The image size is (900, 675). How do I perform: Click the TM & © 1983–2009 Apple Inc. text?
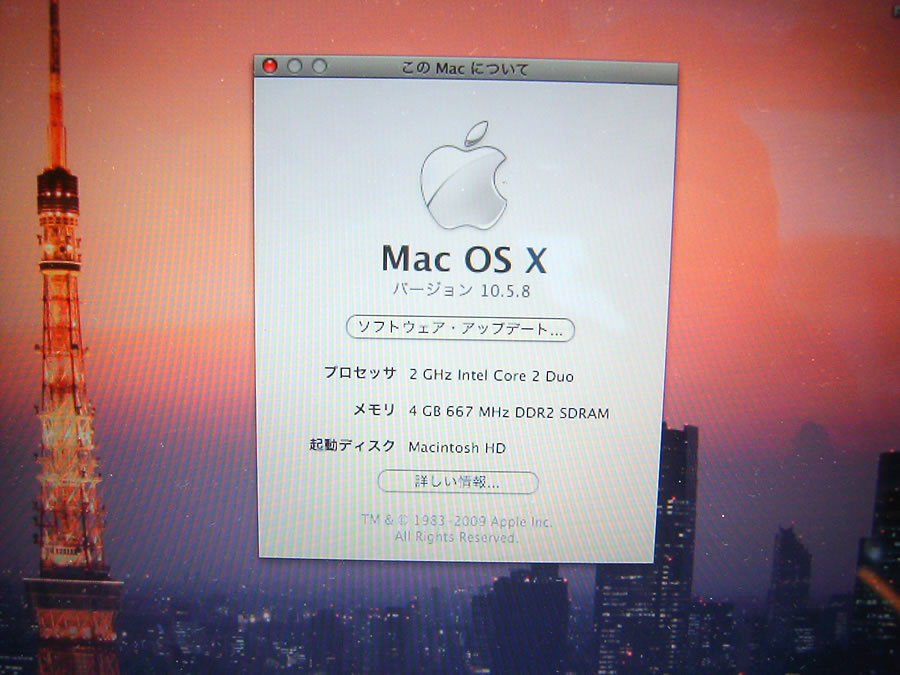tap(456, 521)
